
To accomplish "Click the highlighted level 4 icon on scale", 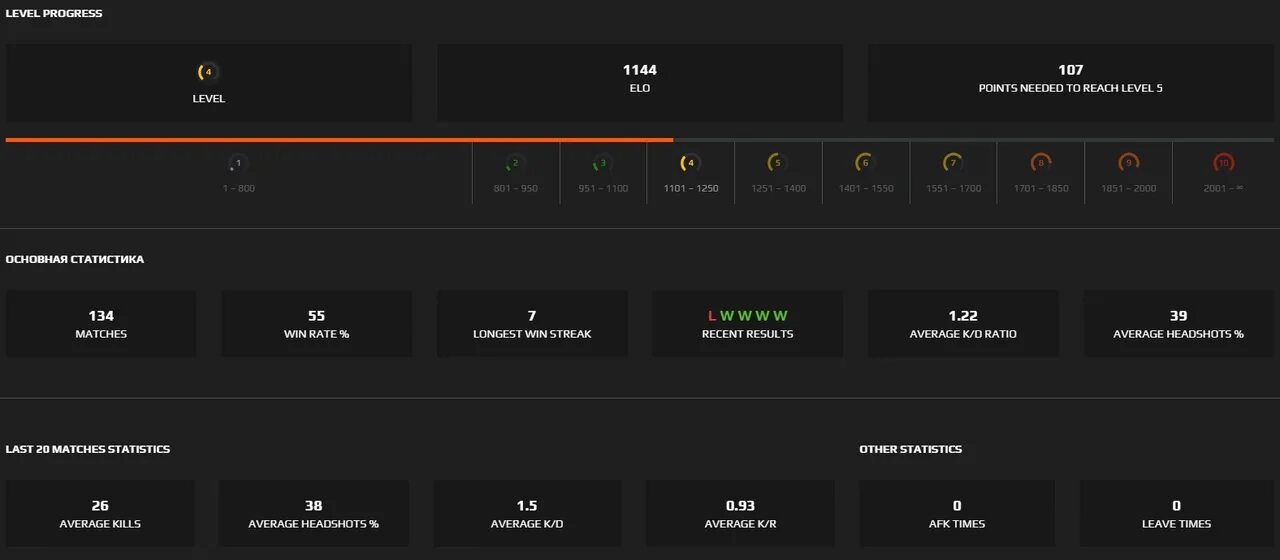I will 690,163.
